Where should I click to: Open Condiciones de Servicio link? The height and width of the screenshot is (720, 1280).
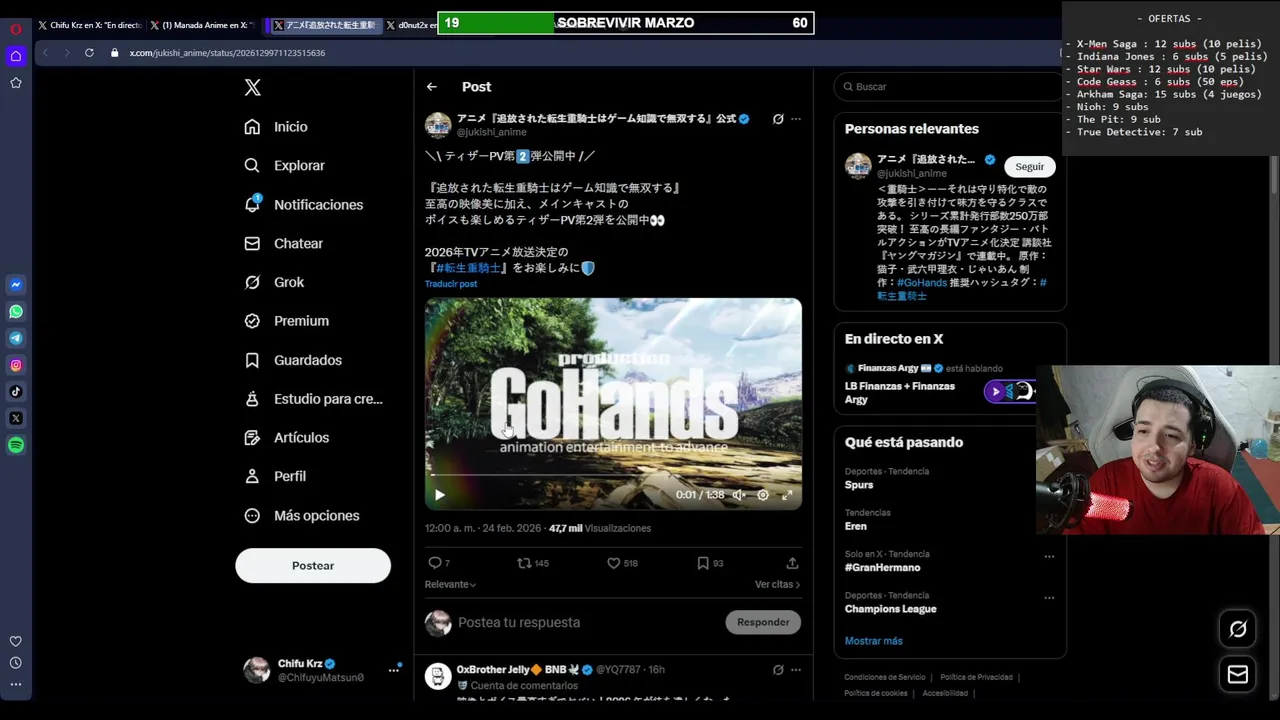[885, 678]
